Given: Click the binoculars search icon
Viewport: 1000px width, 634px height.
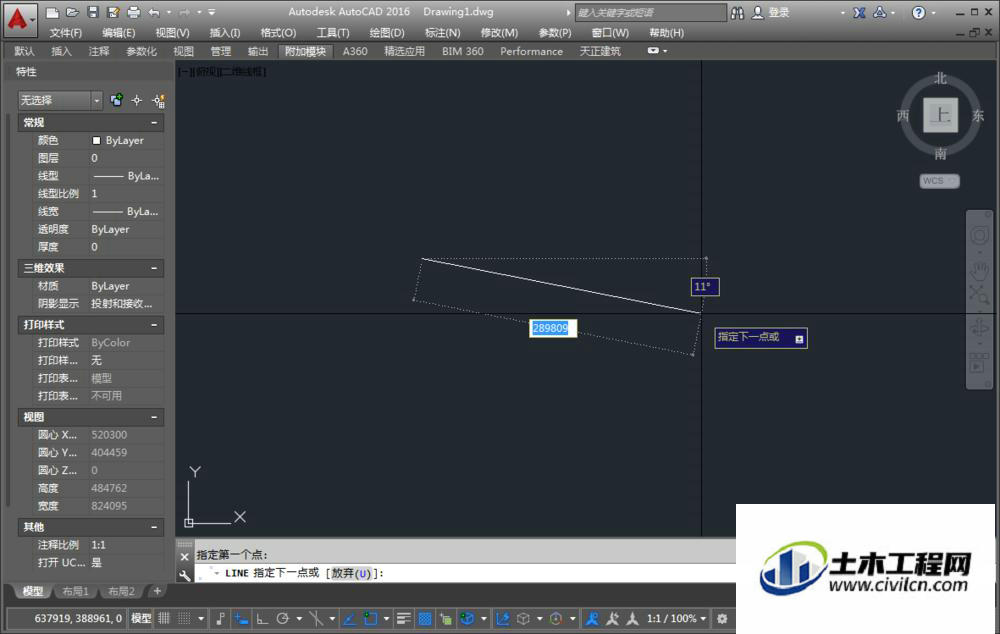Looking at the screenshot, I should pos(737,12).
